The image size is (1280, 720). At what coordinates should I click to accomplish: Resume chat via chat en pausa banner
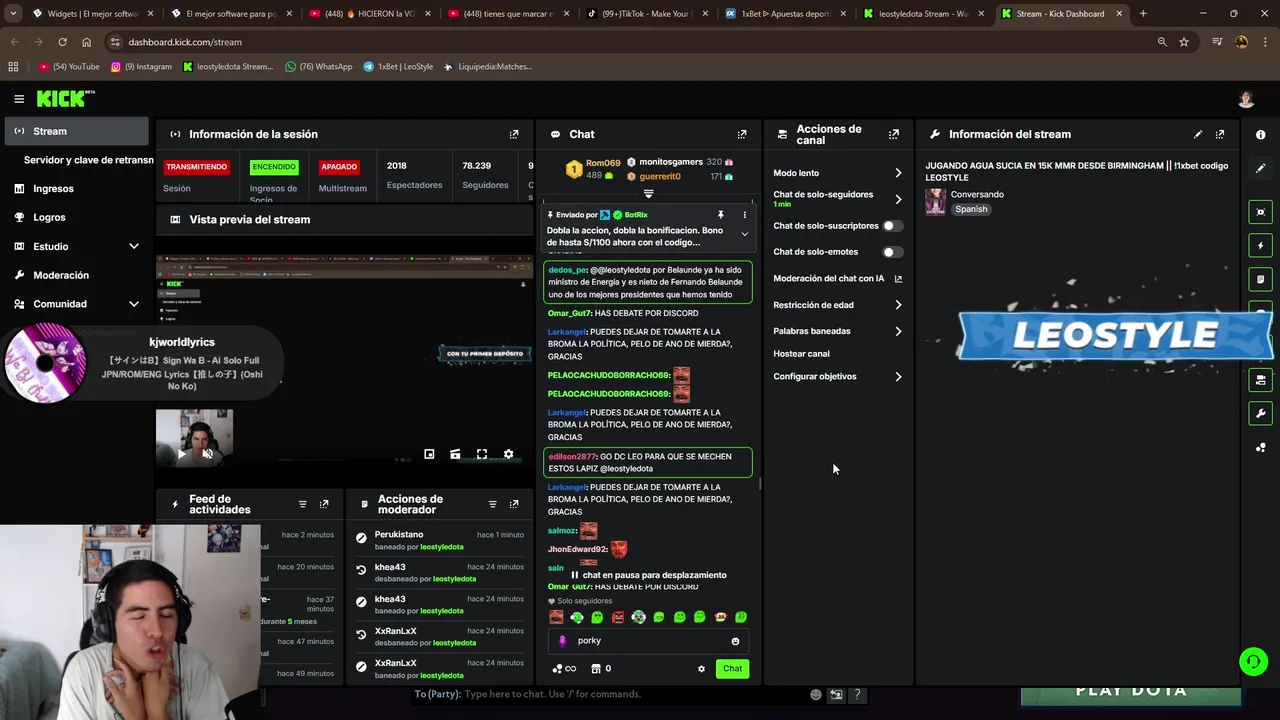648,576
